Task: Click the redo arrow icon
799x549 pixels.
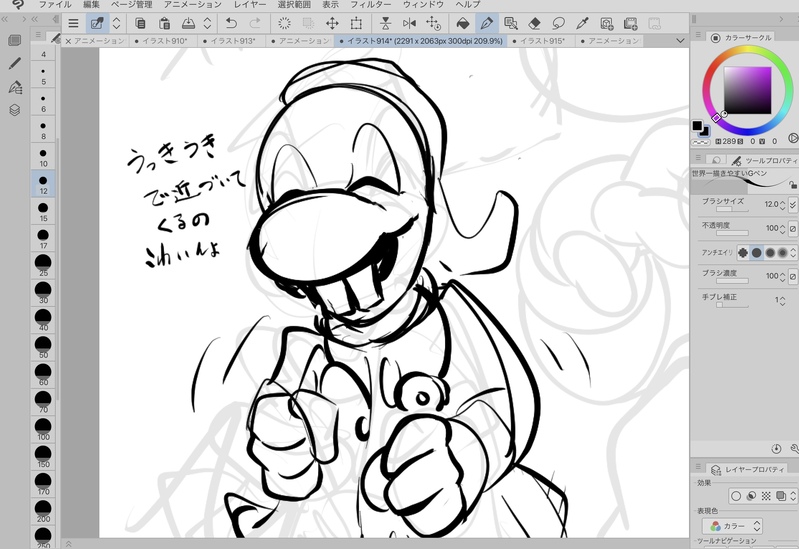Action: 255,23
